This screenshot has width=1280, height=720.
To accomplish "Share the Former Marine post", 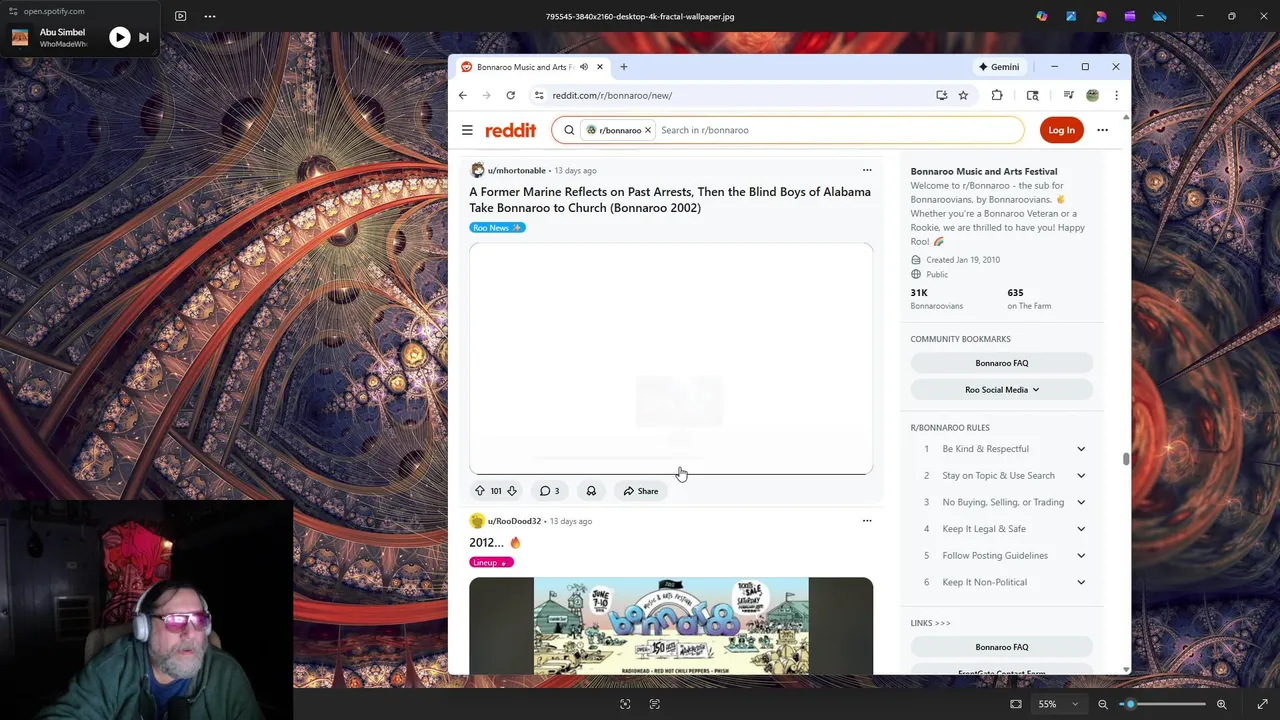I will click(x=641, y=491).
